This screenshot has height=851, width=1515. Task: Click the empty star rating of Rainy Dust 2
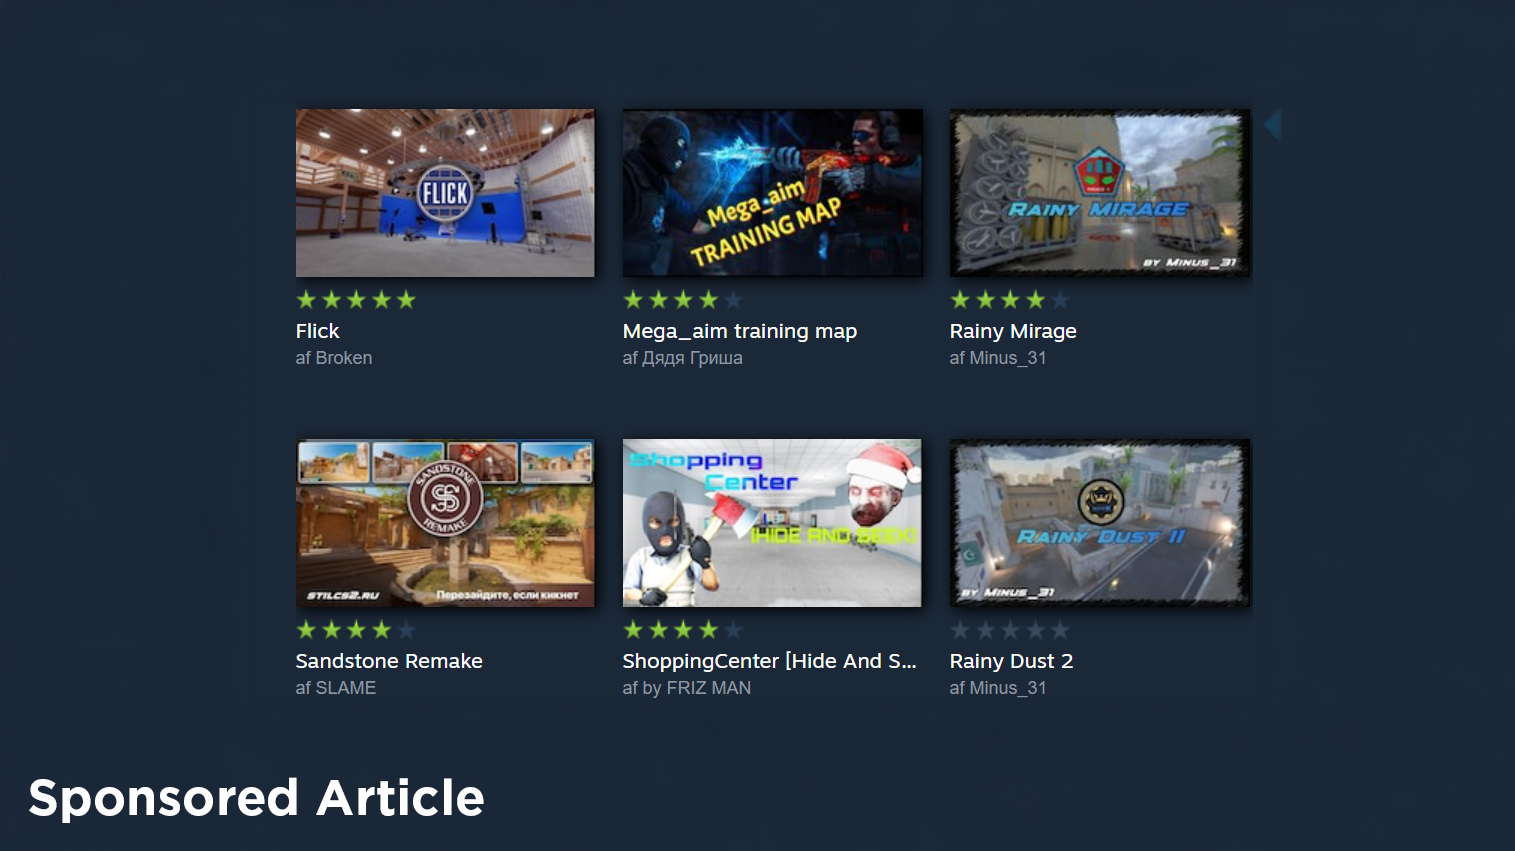(x=1010, y=630)
